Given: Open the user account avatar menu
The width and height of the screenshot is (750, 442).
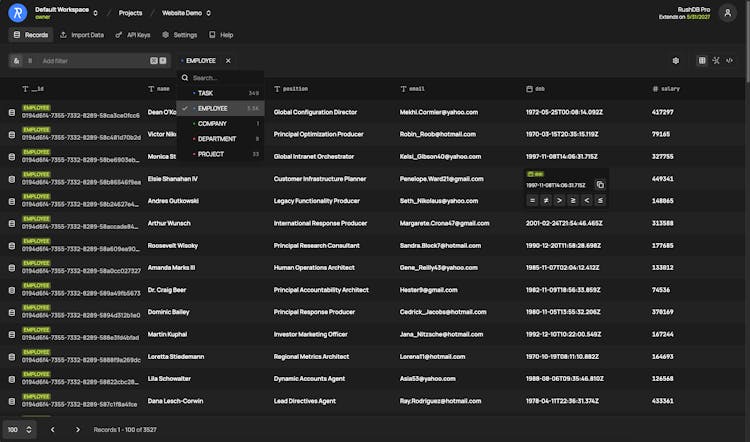Looking at the screenshot, I should 728,12.
